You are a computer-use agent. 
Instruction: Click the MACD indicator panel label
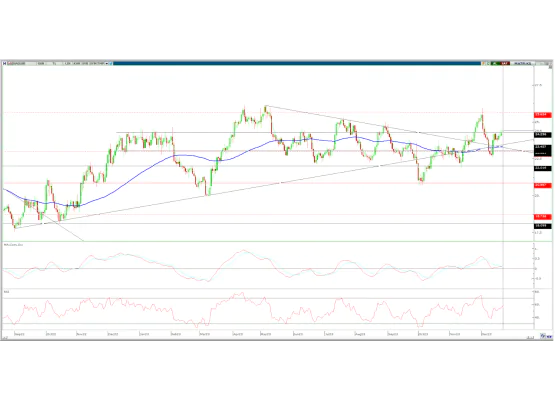[13, 245]
